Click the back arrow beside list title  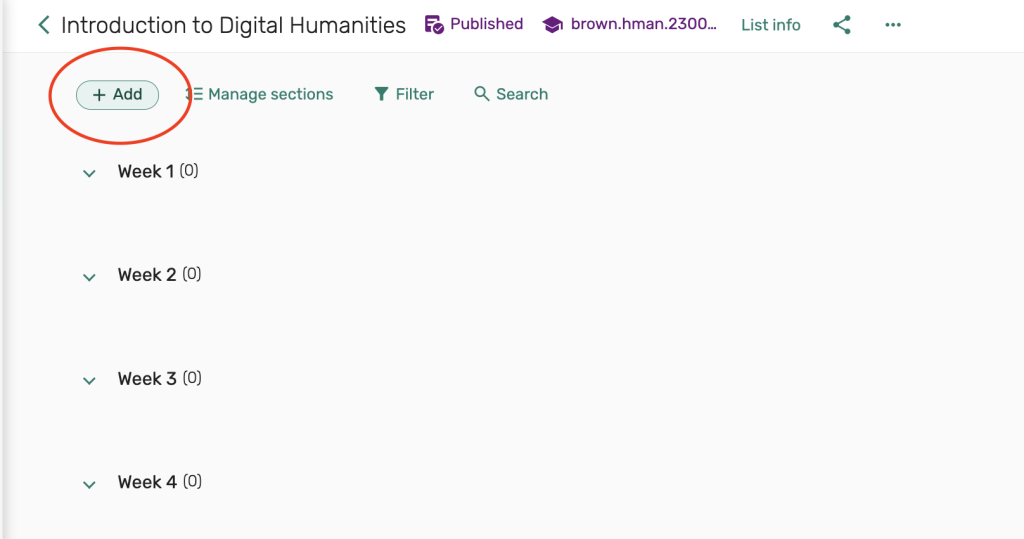coord(44,25)
